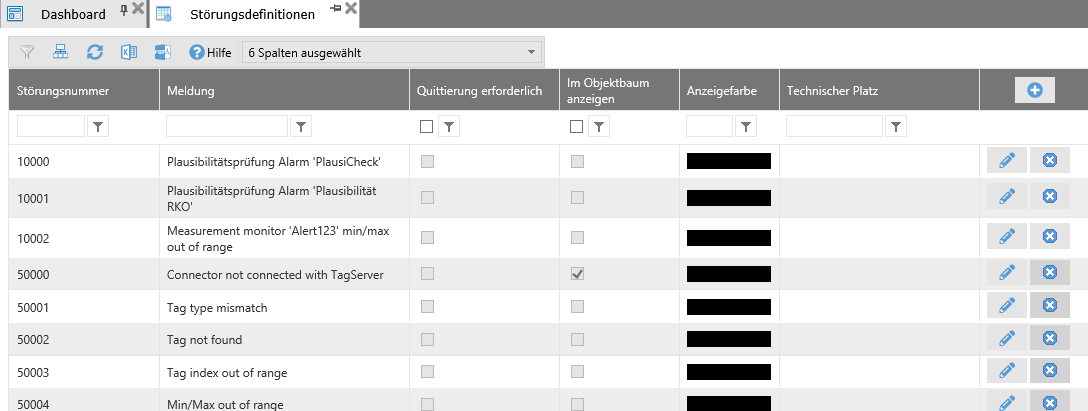Click the clear filter funnel in toolbar
Image resolution: width=1088 pixels, height=411 pixels.
(27, 52)
